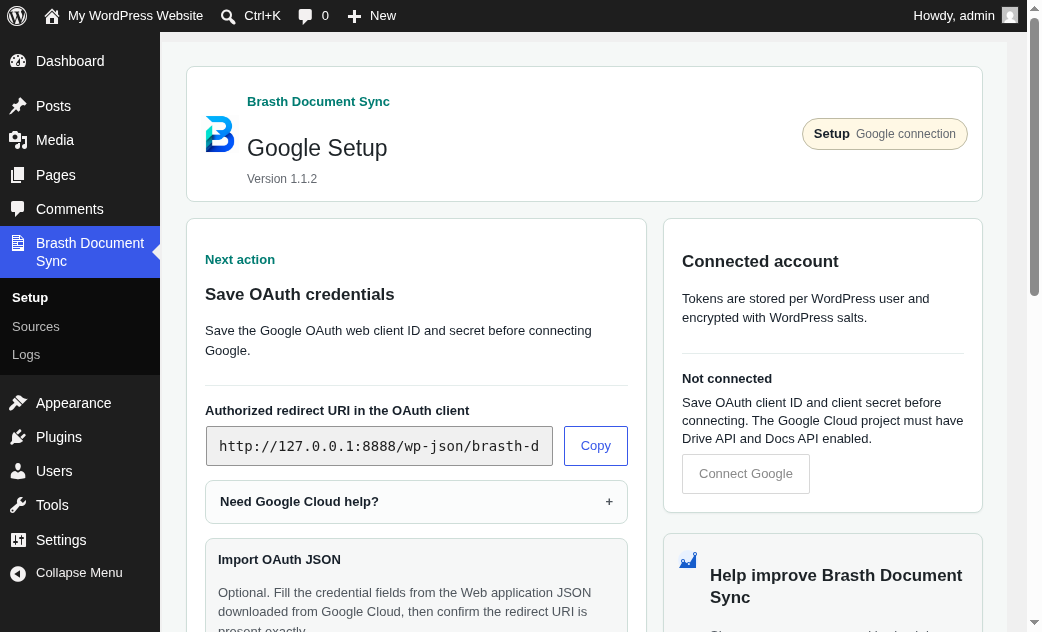Click the Posts pushpin icon
Image resolution: width=1042 pixels, height=632 pixels.
pos(18,106)
